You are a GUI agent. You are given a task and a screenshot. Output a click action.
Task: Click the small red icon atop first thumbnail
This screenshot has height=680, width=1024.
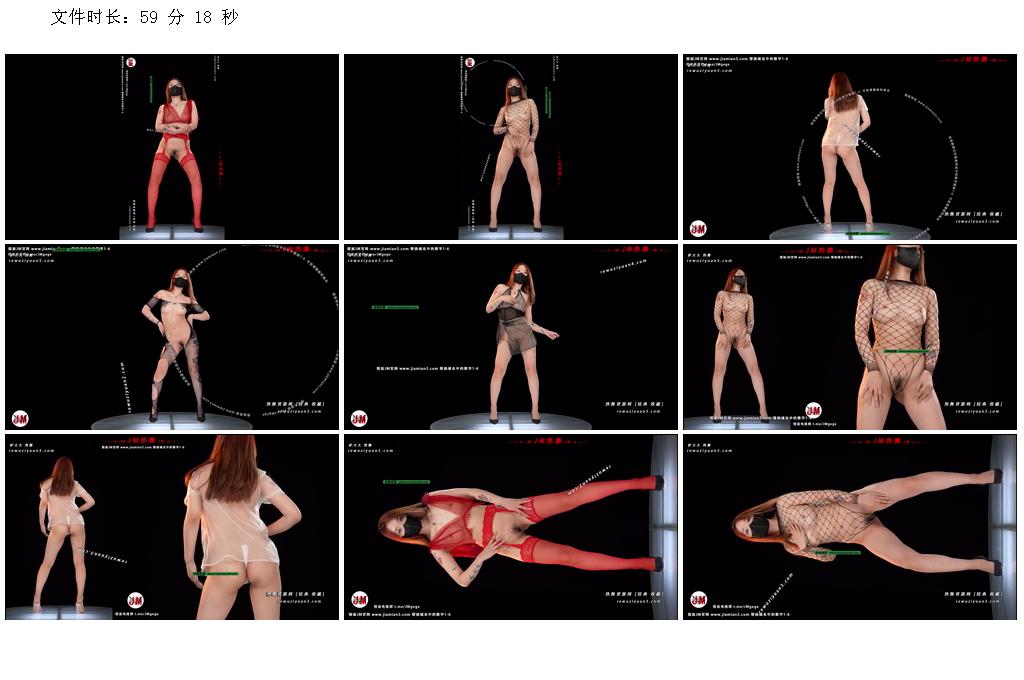(x=131, y=62)
